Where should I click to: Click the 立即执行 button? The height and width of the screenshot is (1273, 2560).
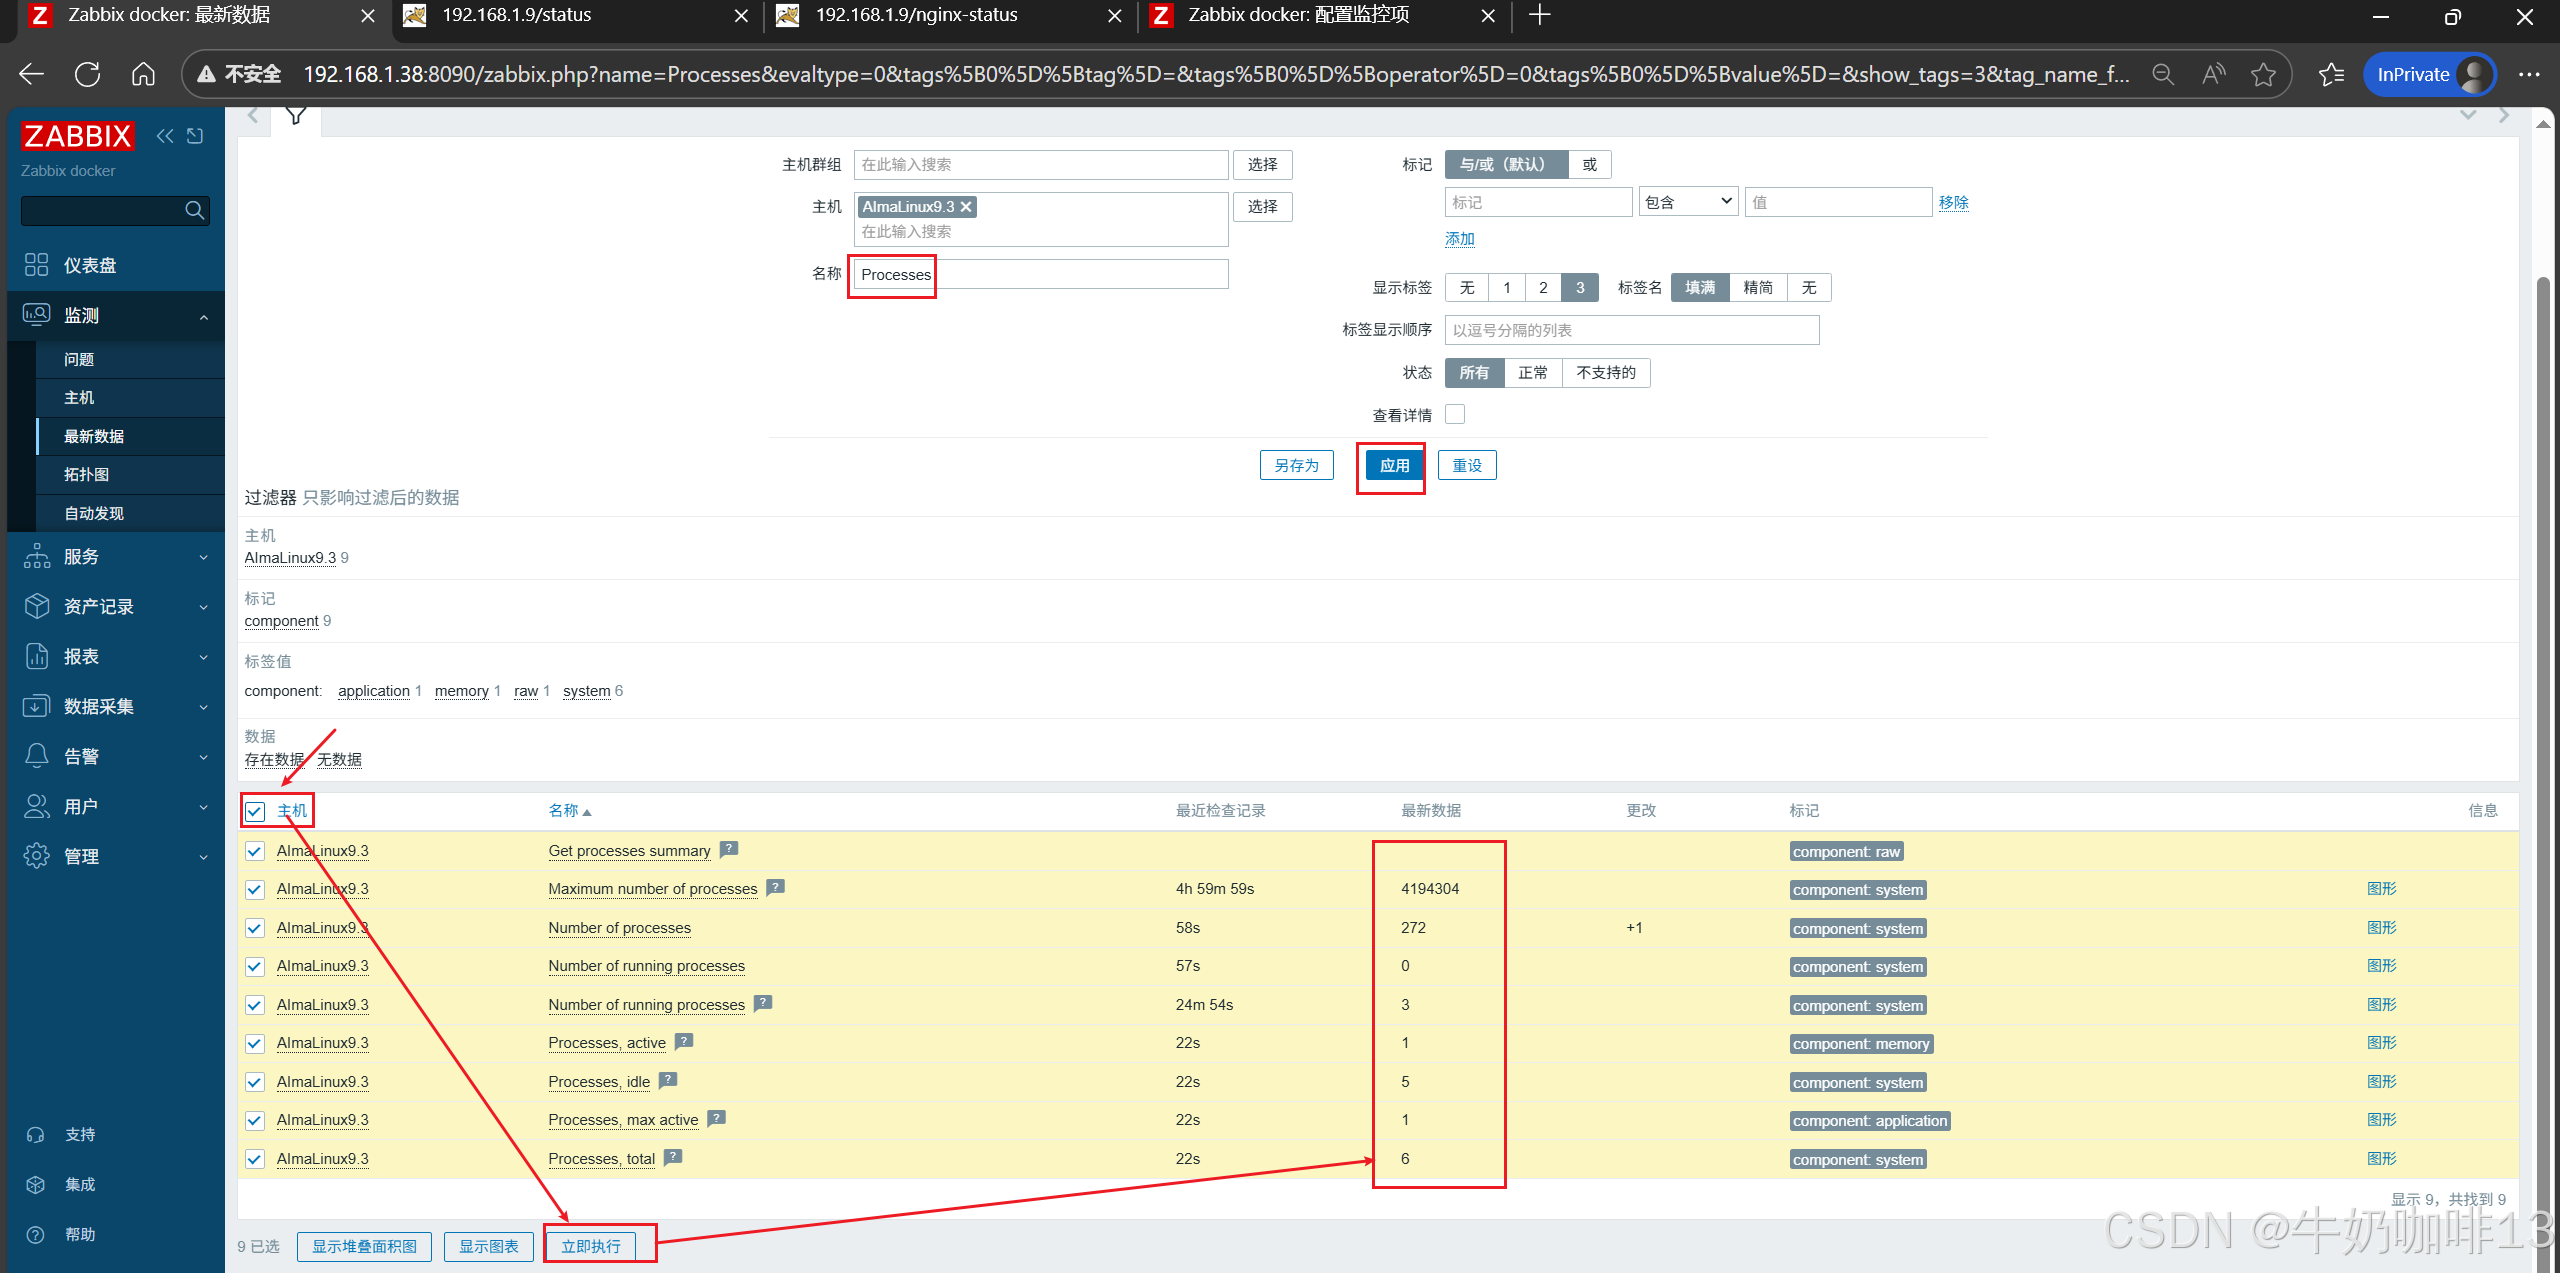590,1246
